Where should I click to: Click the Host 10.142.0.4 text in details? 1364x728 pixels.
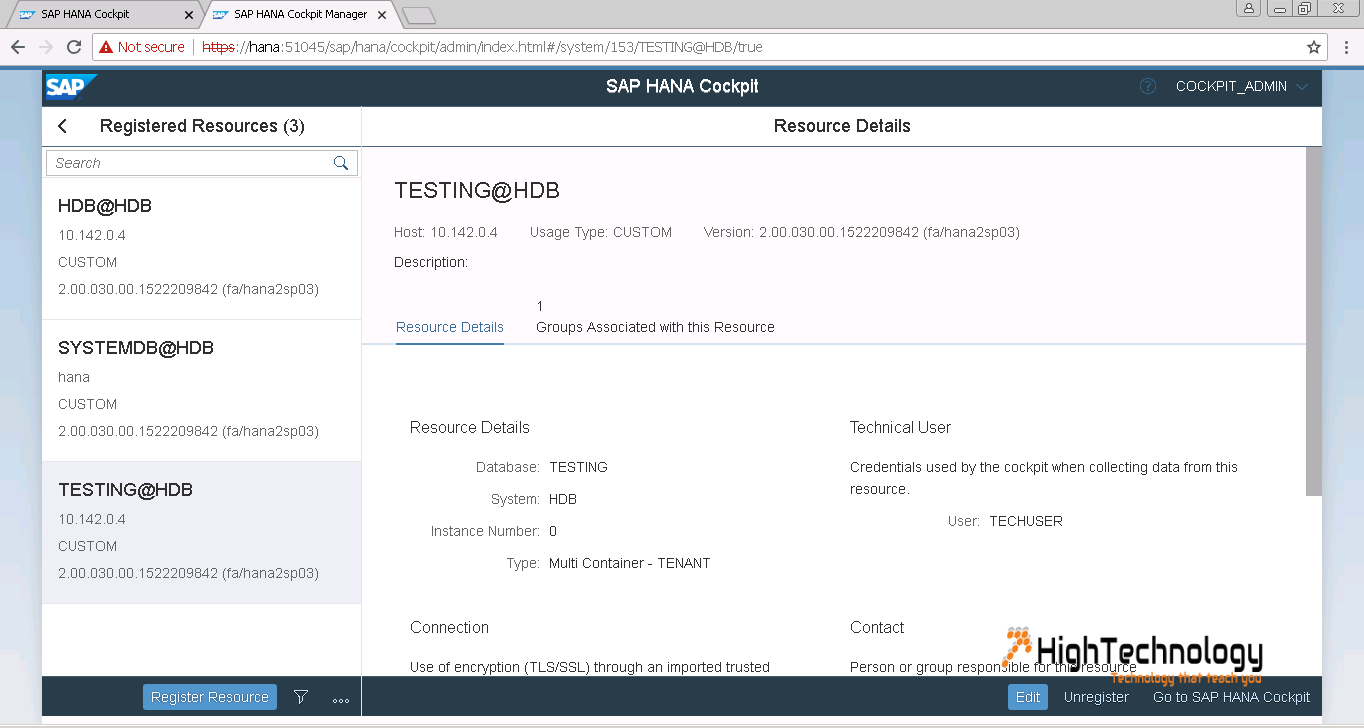[446, 232]
